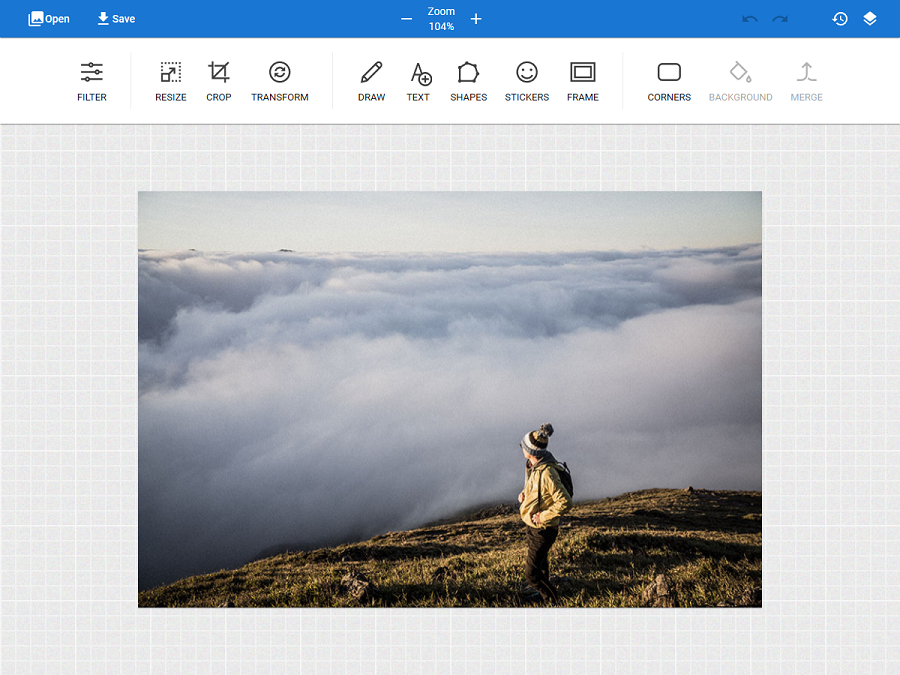Activate the Text tool

coord(418,80)
